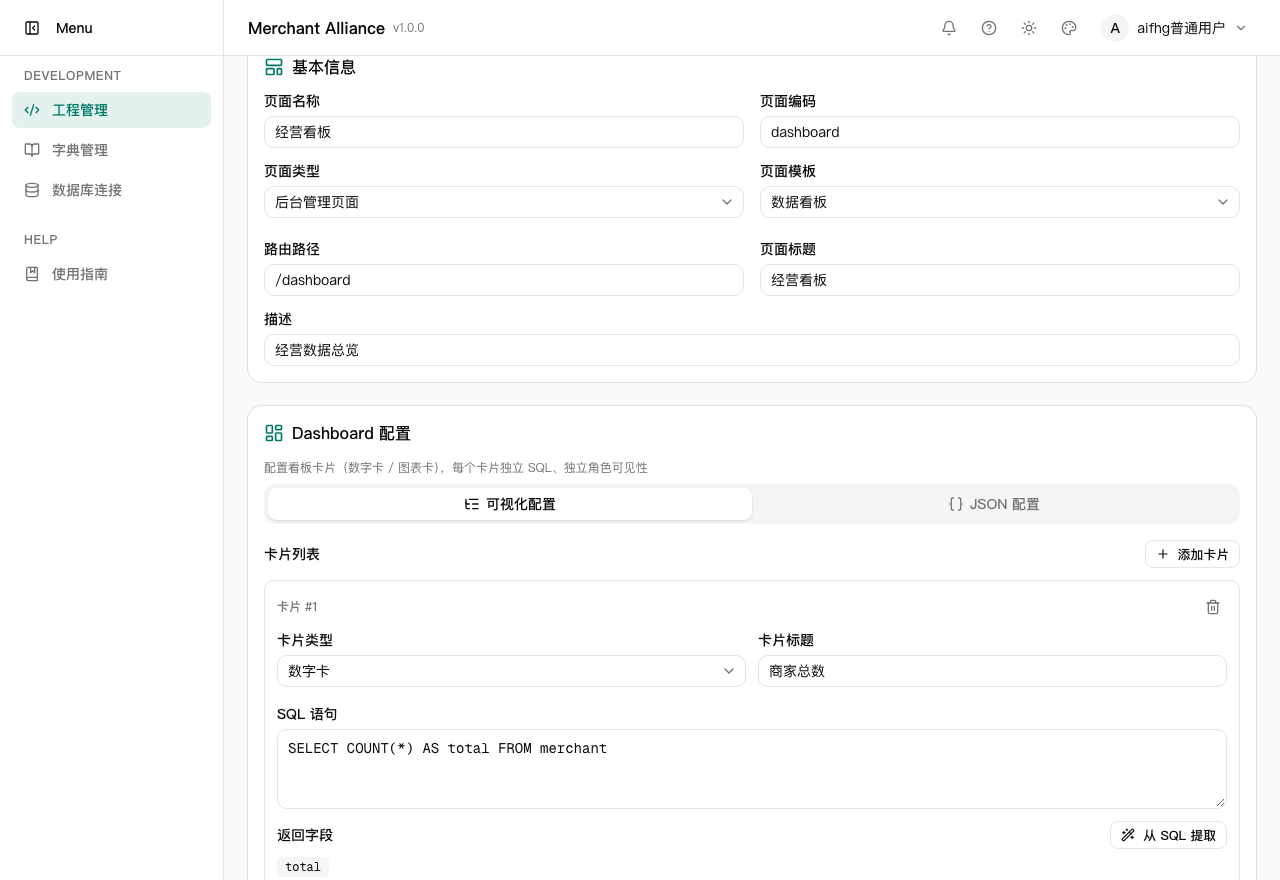Image resolution: width=1280 pixels, height=880 pixels.
Task: Open 工程管理 in the sidebar
Action: (x=111, y=110)
